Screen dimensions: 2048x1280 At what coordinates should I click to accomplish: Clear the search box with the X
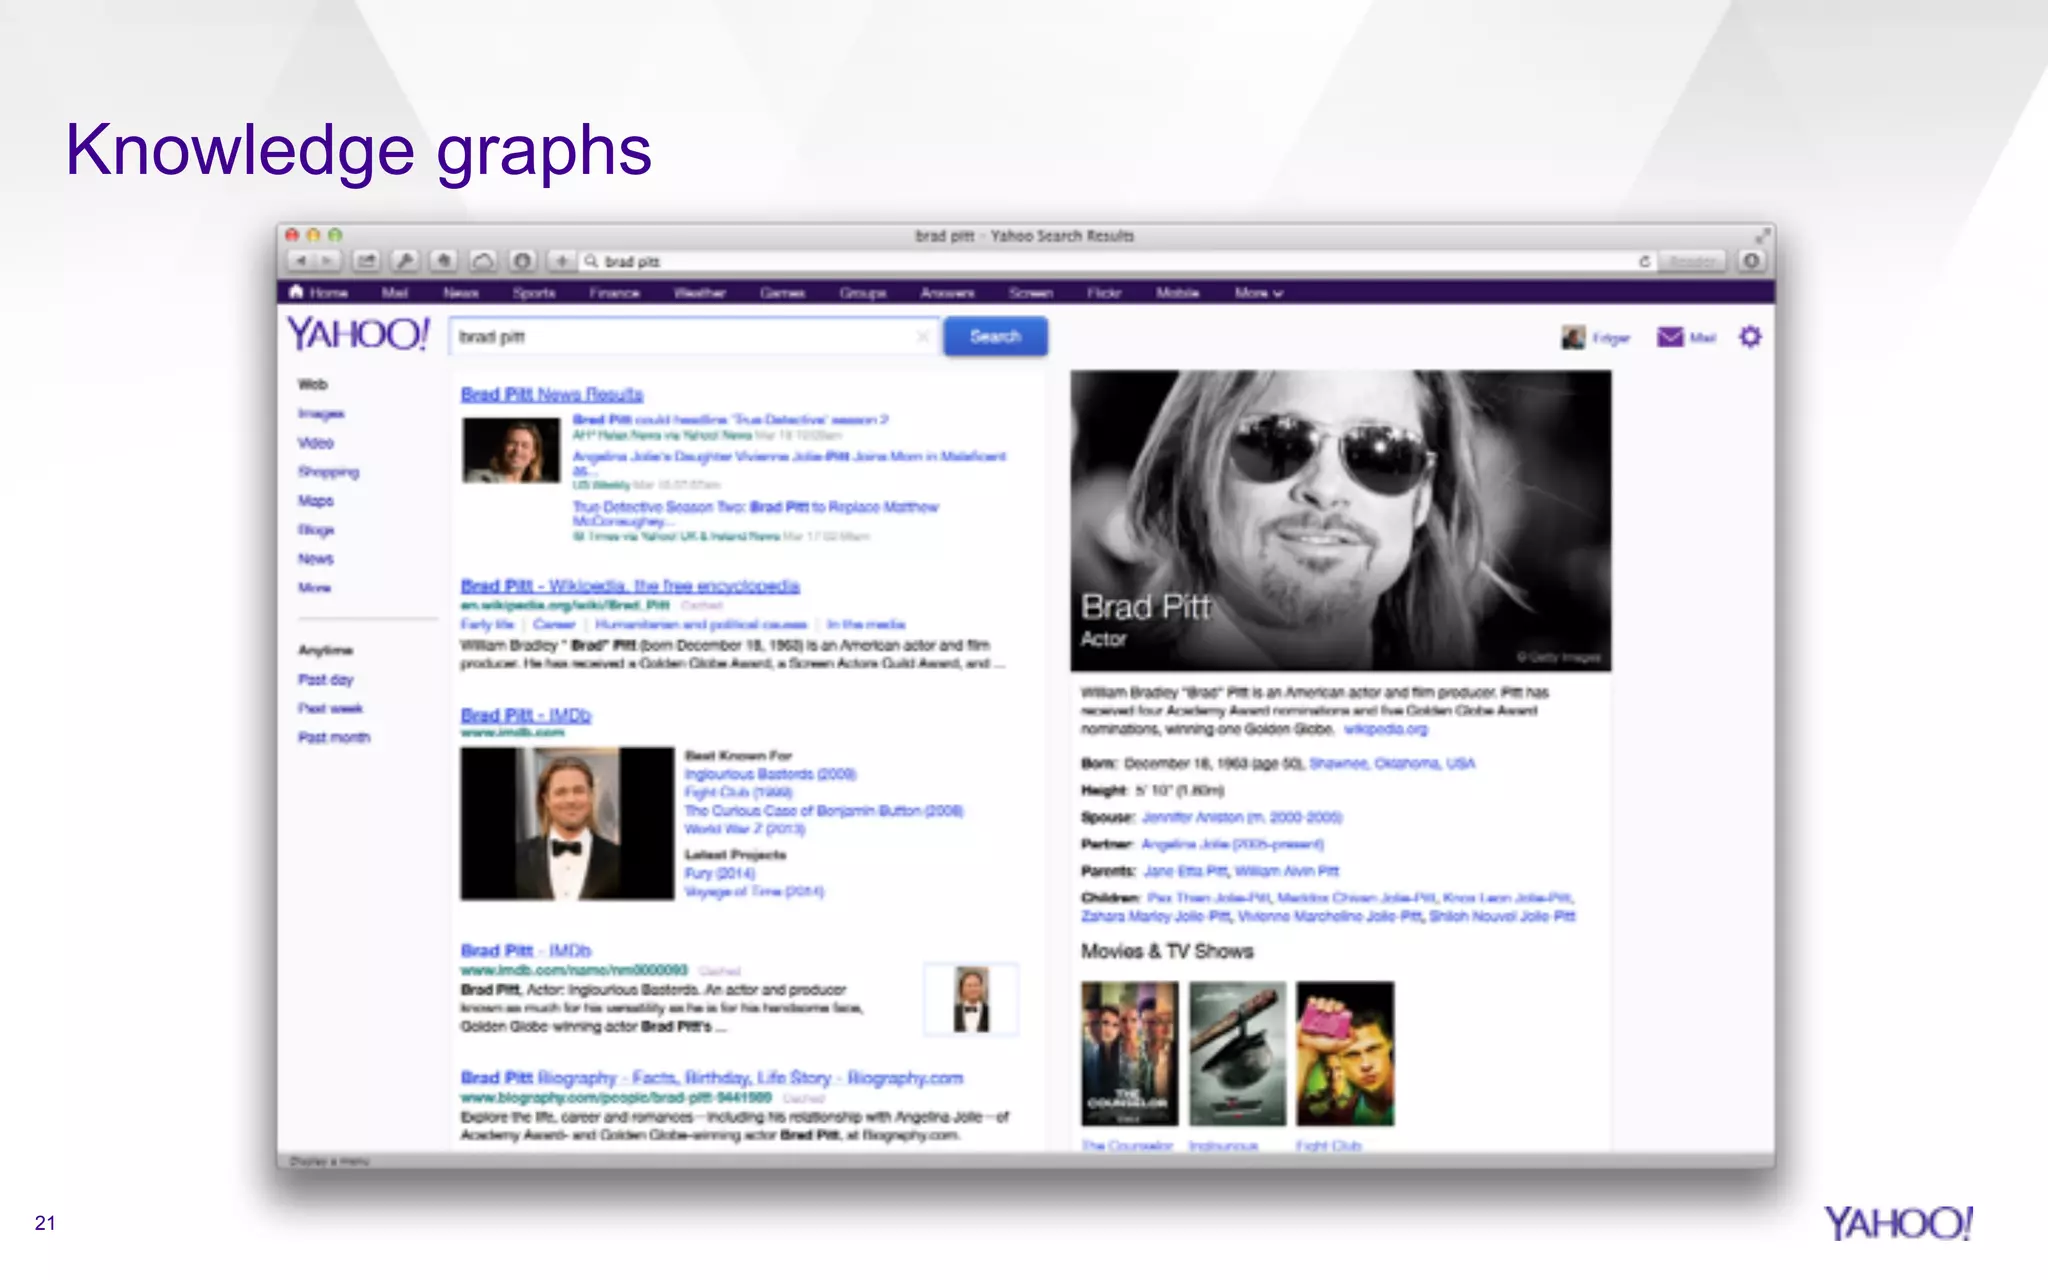pos(922,337)
